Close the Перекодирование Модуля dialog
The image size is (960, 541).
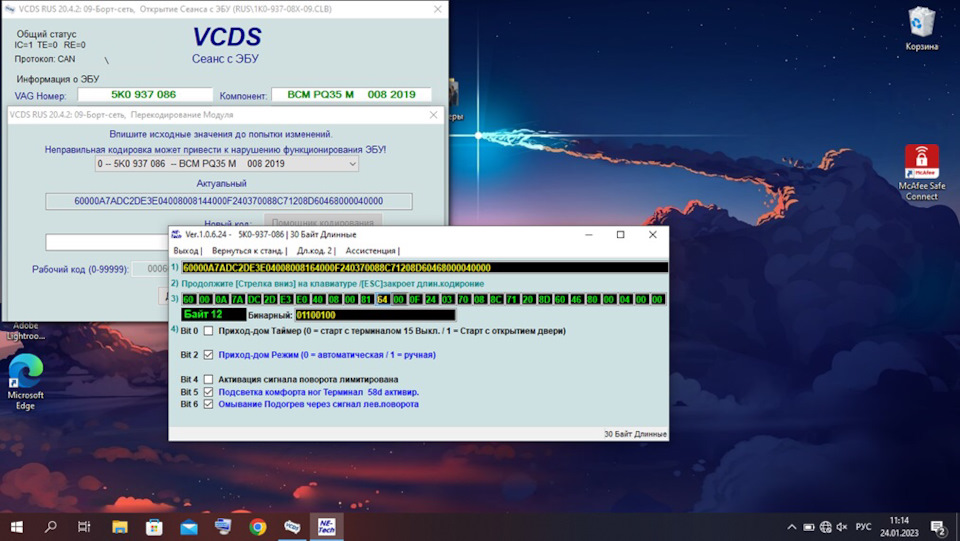pyautogui.click(x=433, y=115)
